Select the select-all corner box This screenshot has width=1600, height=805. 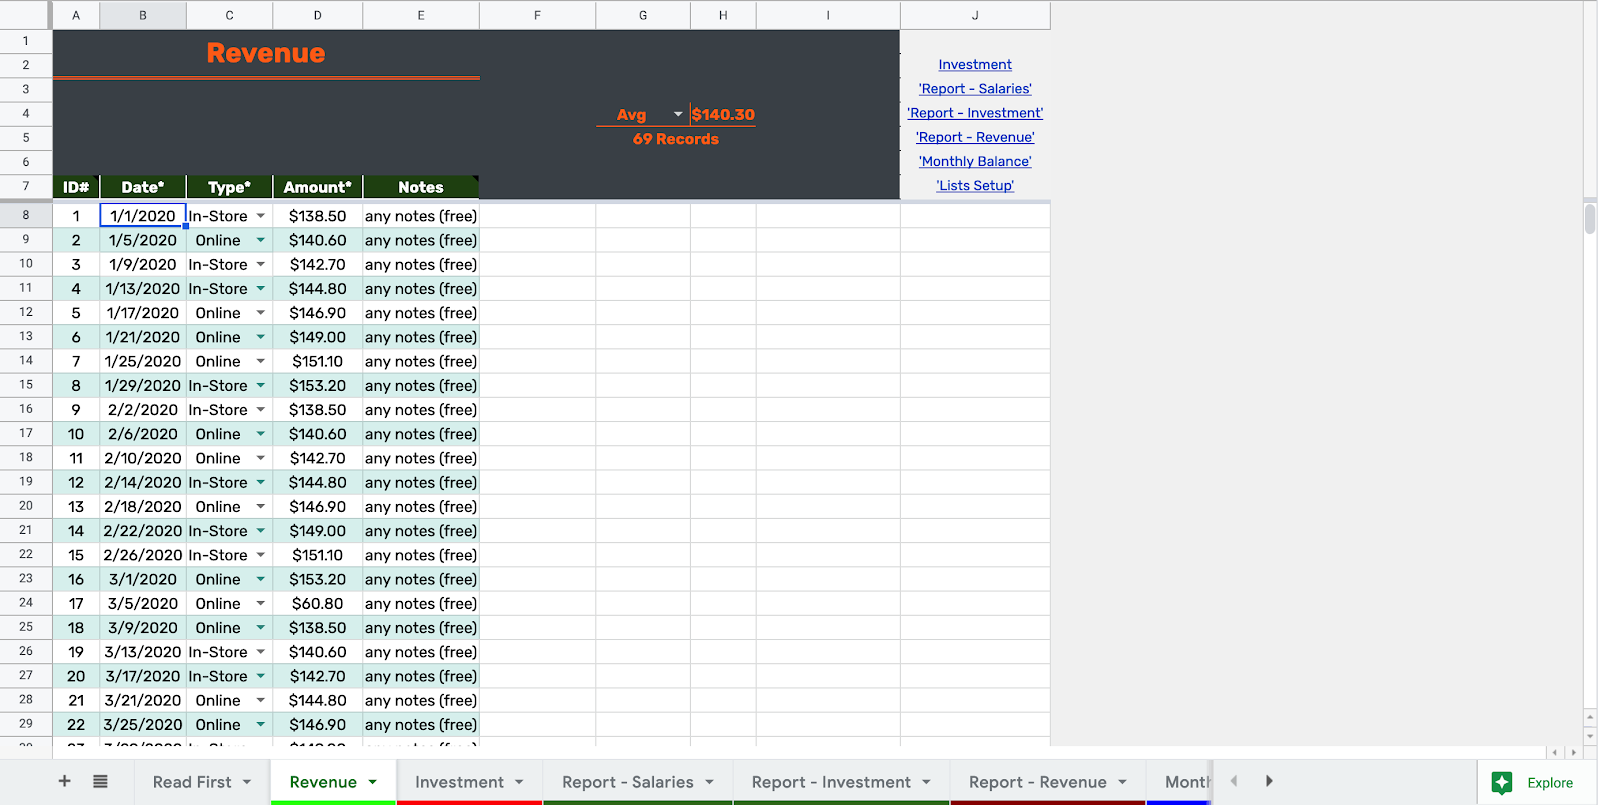point(26,15)
